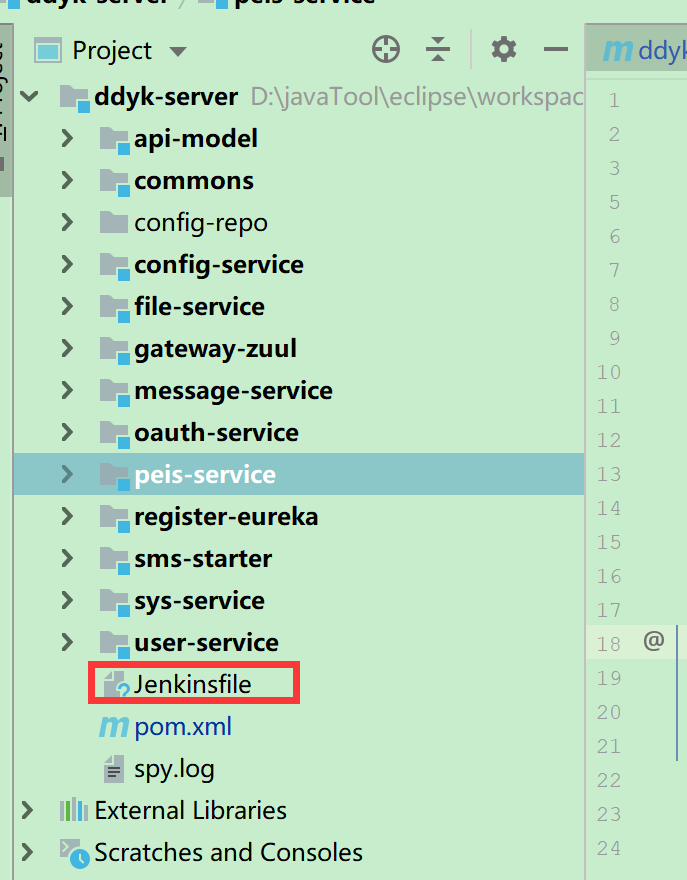
Task: Click the spy.log text file icon
Action: pos(114,769)
